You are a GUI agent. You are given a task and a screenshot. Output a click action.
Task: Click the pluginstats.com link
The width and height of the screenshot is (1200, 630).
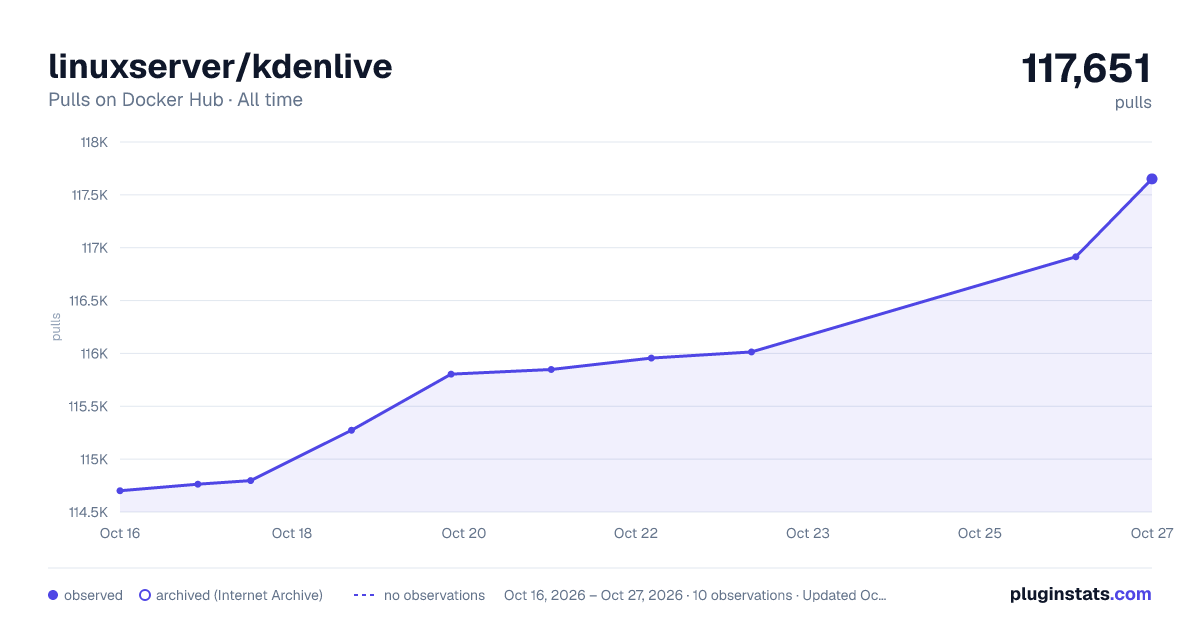pos(1080,594)
